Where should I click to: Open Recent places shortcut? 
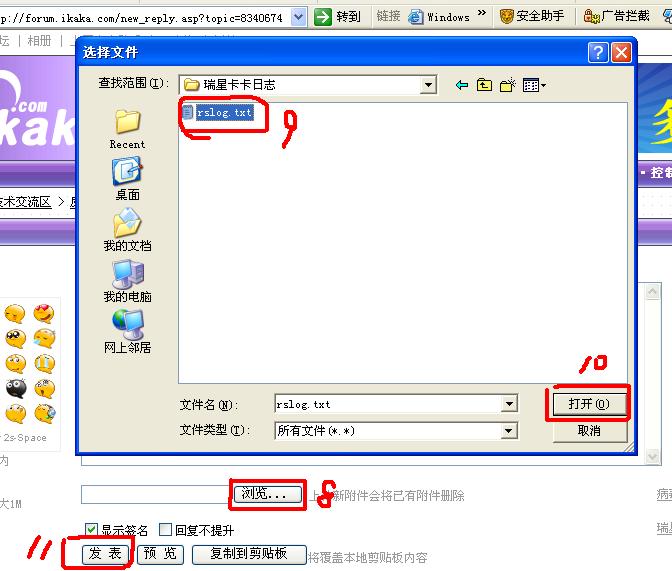[x=127, y=129]
